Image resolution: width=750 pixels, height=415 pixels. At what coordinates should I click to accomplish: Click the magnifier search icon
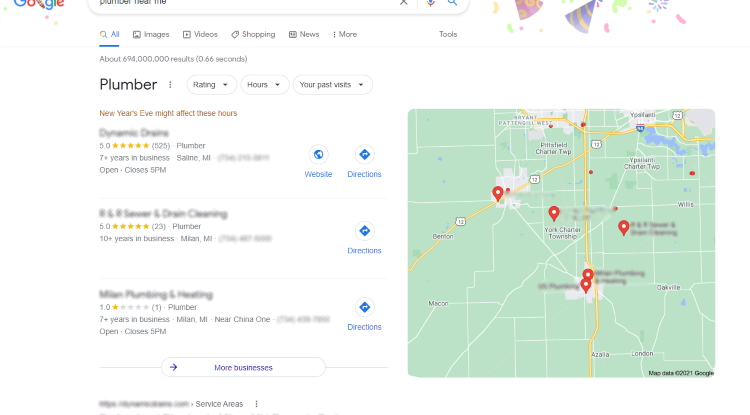(452, 3)
